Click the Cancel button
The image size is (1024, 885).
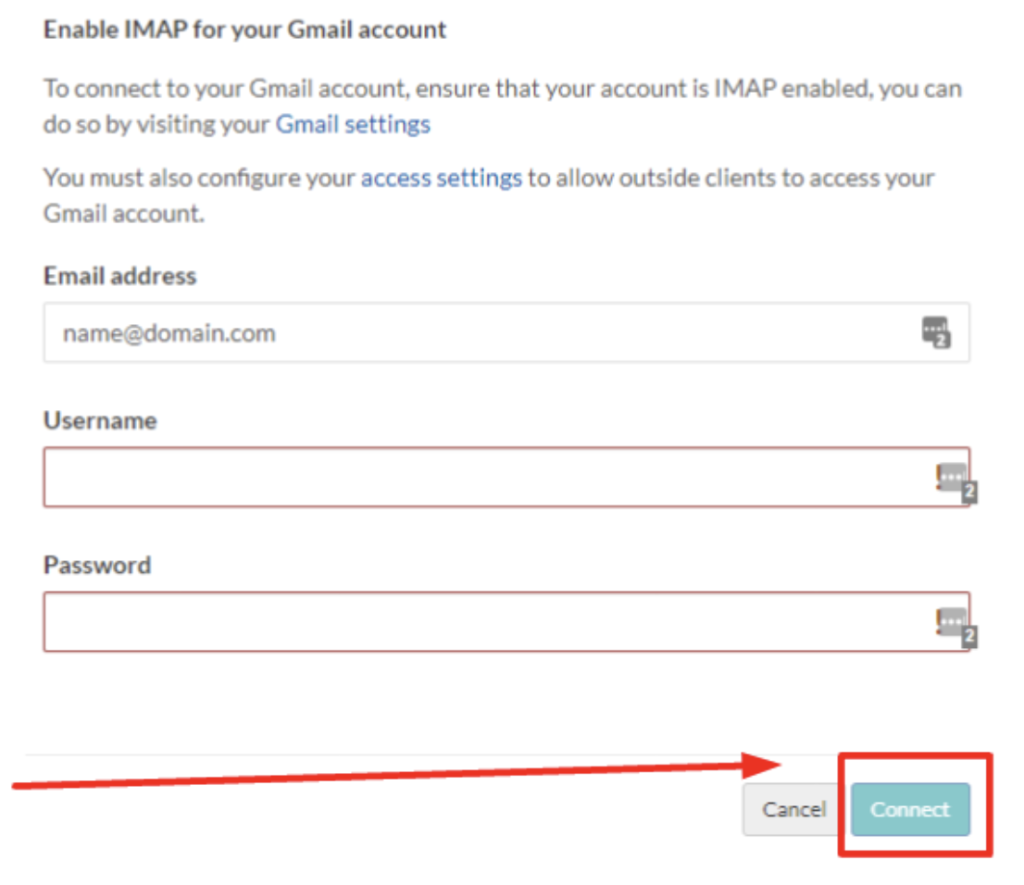pos(794,809)
